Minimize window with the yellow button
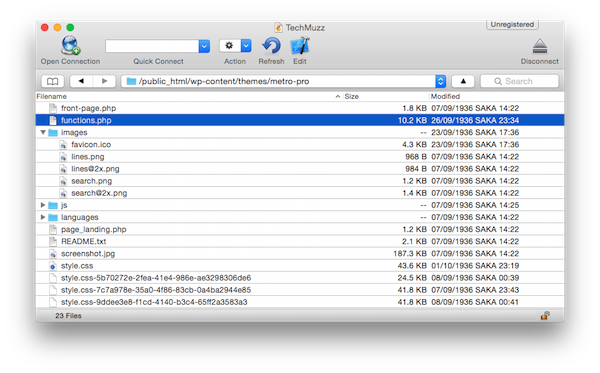Viewport: 600px width, 373px height. pos(57,28)
